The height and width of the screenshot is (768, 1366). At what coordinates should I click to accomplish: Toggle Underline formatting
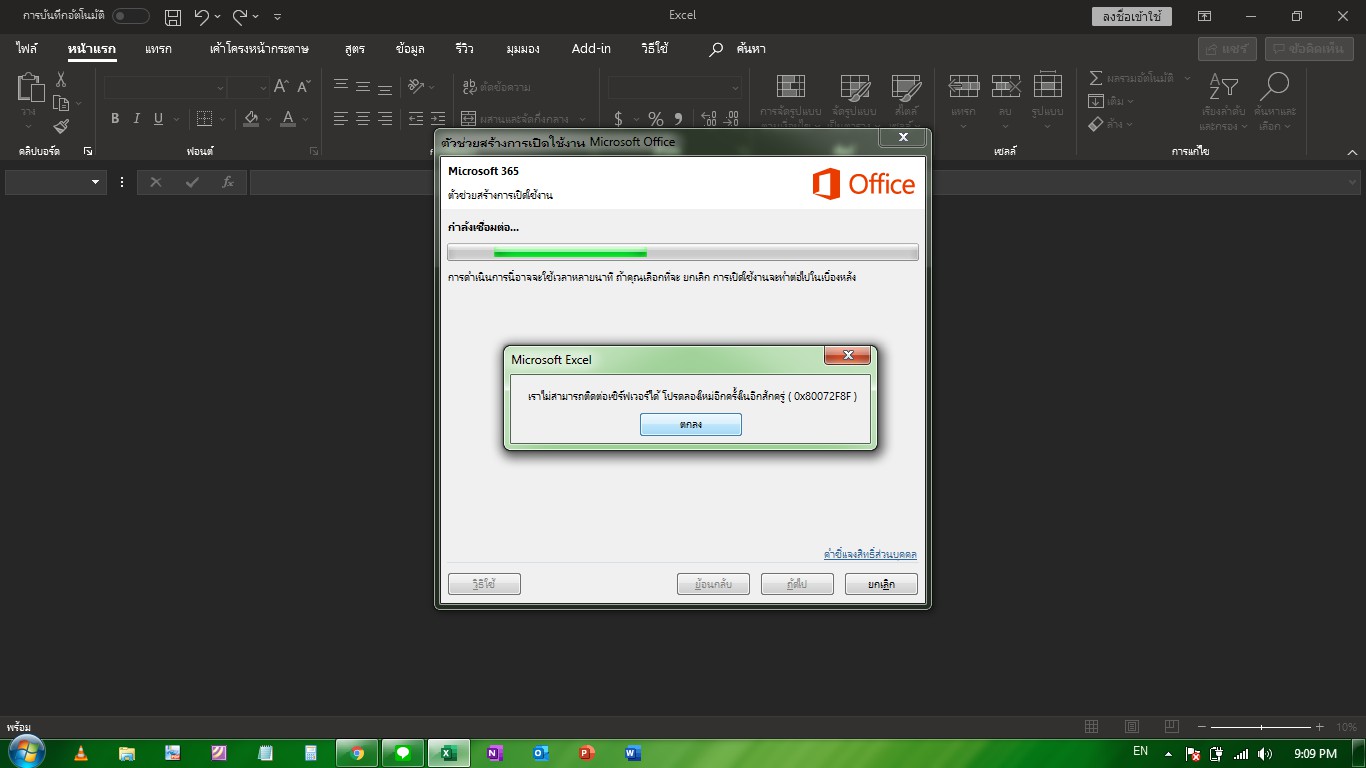(x=158, y=119)
